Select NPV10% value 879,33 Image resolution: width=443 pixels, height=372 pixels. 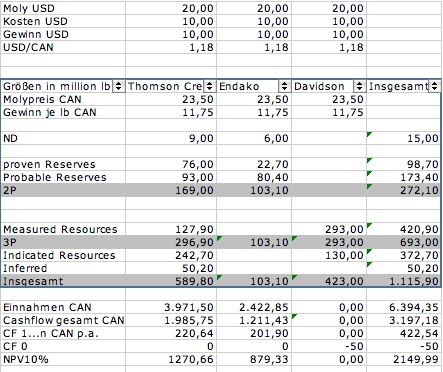[x=254, y=359]
